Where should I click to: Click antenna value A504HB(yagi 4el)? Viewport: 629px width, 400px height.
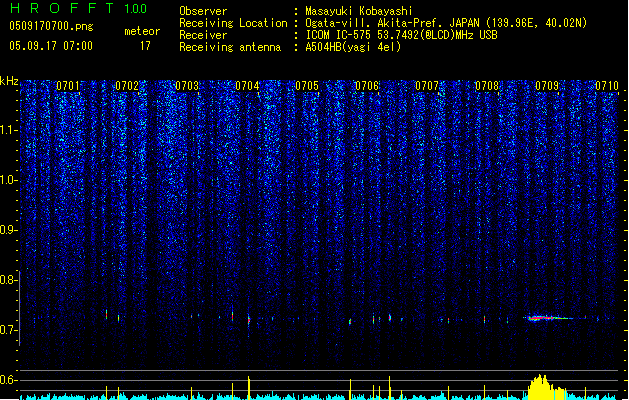point(353,47)
